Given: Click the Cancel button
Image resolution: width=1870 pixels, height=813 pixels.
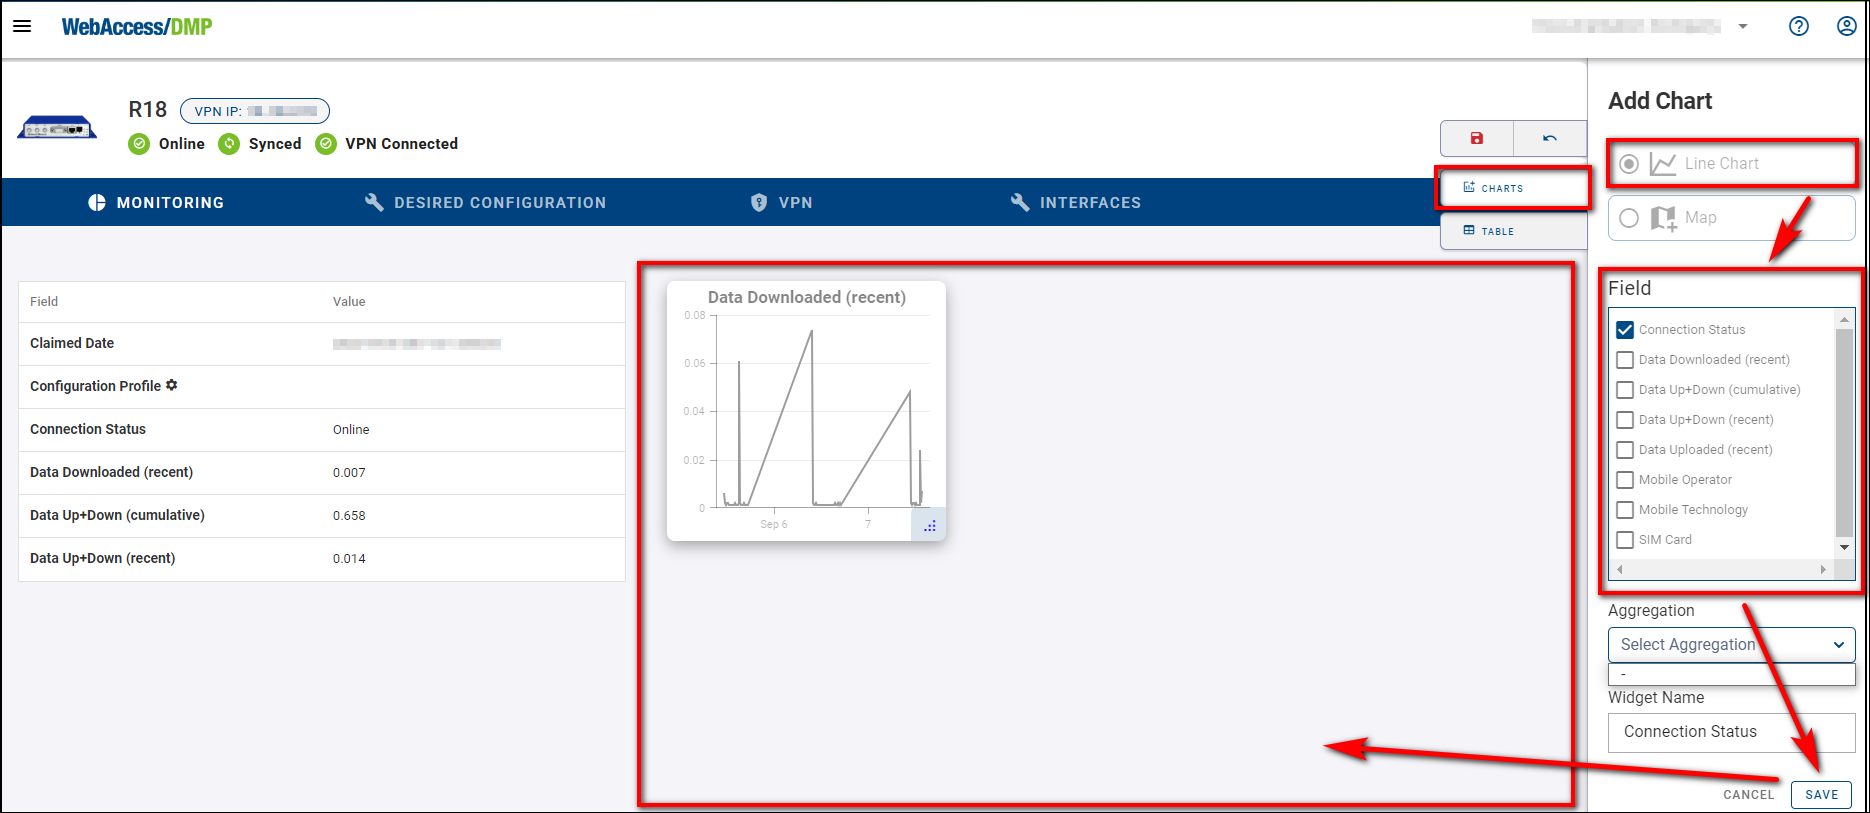Looking at the screenshot, I should tap(1748, 795).
